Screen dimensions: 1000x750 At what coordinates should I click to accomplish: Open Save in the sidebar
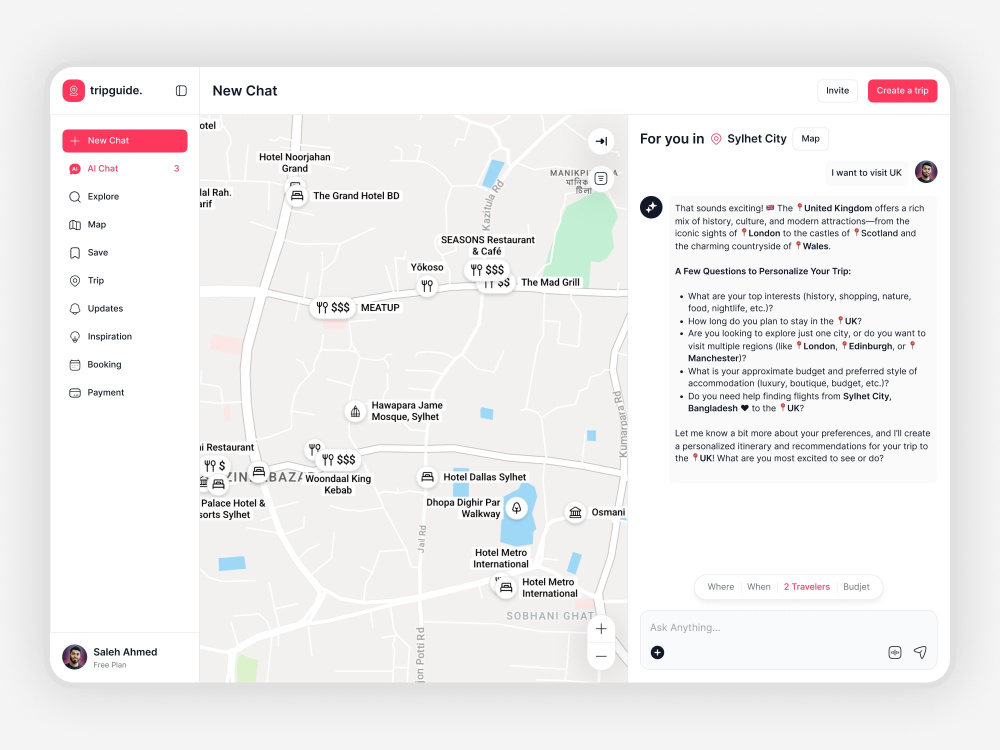pos(125,253)
